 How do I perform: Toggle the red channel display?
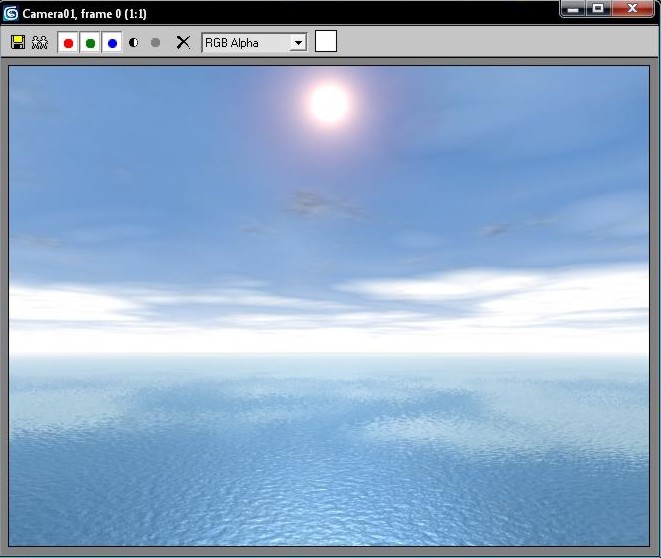68,43
